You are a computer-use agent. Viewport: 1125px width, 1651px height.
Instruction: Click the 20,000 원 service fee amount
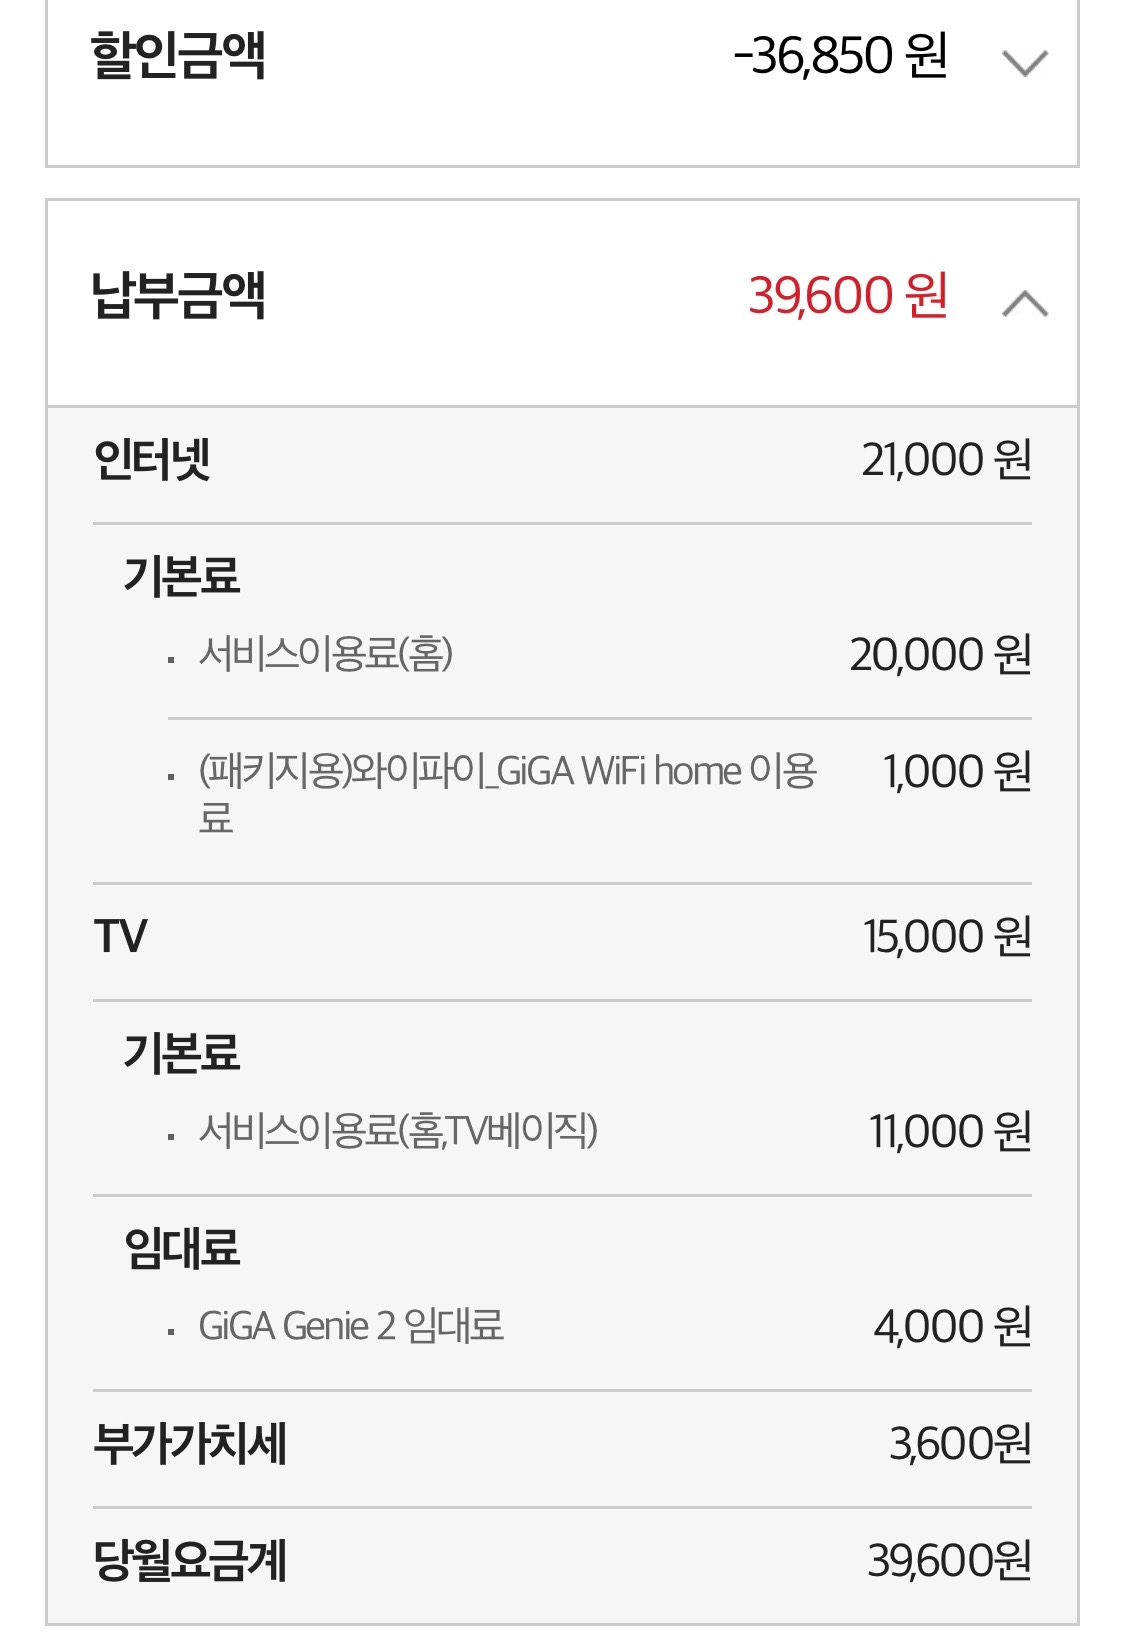[940, 655]
